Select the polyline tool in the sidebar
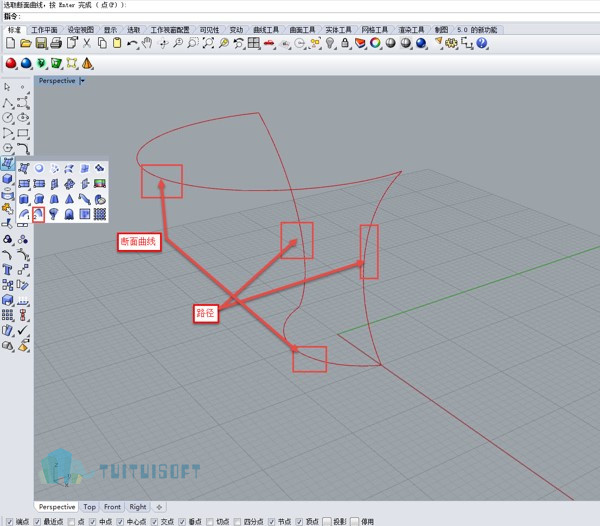 7,103
